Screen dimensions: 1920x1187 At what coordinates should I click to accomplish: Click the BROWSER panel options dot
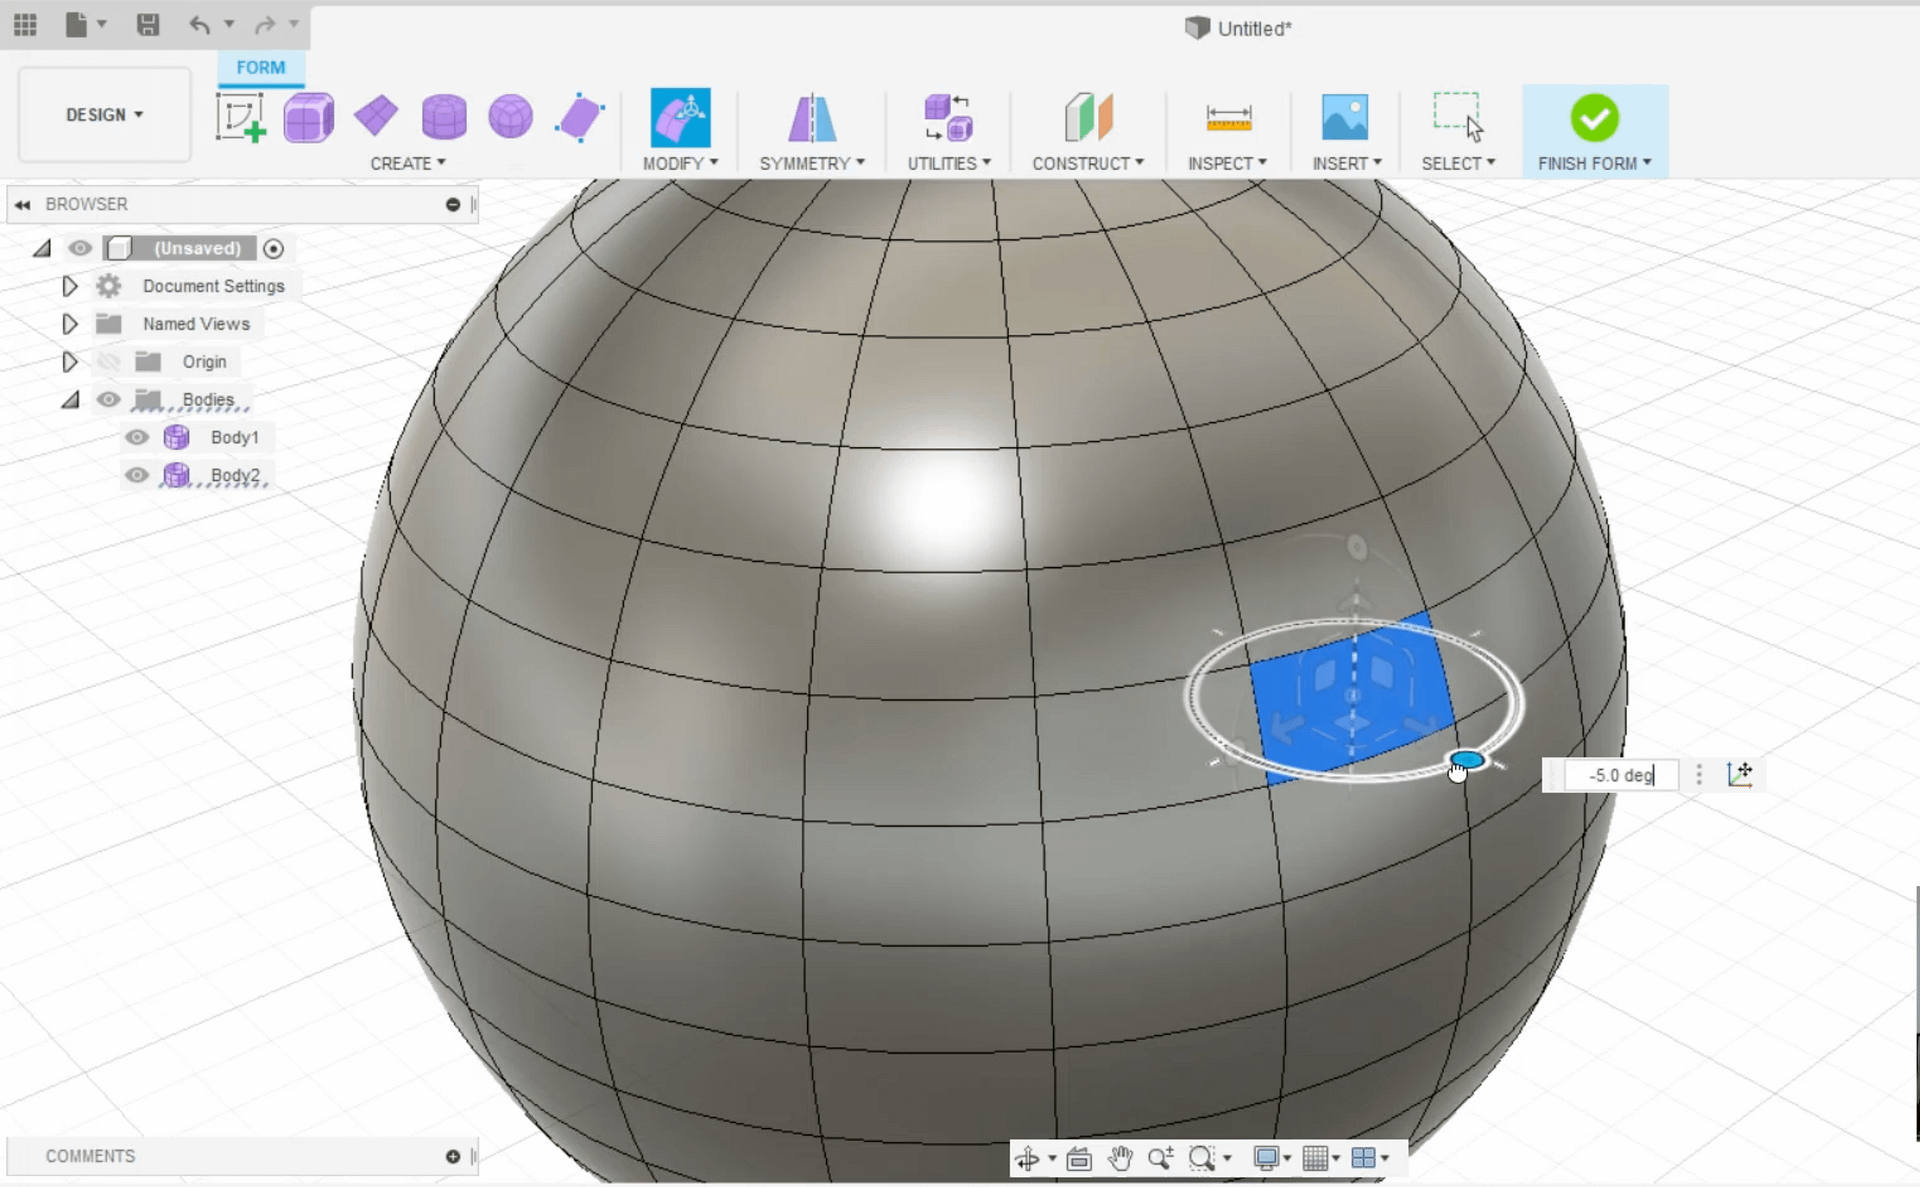(453, 204)
